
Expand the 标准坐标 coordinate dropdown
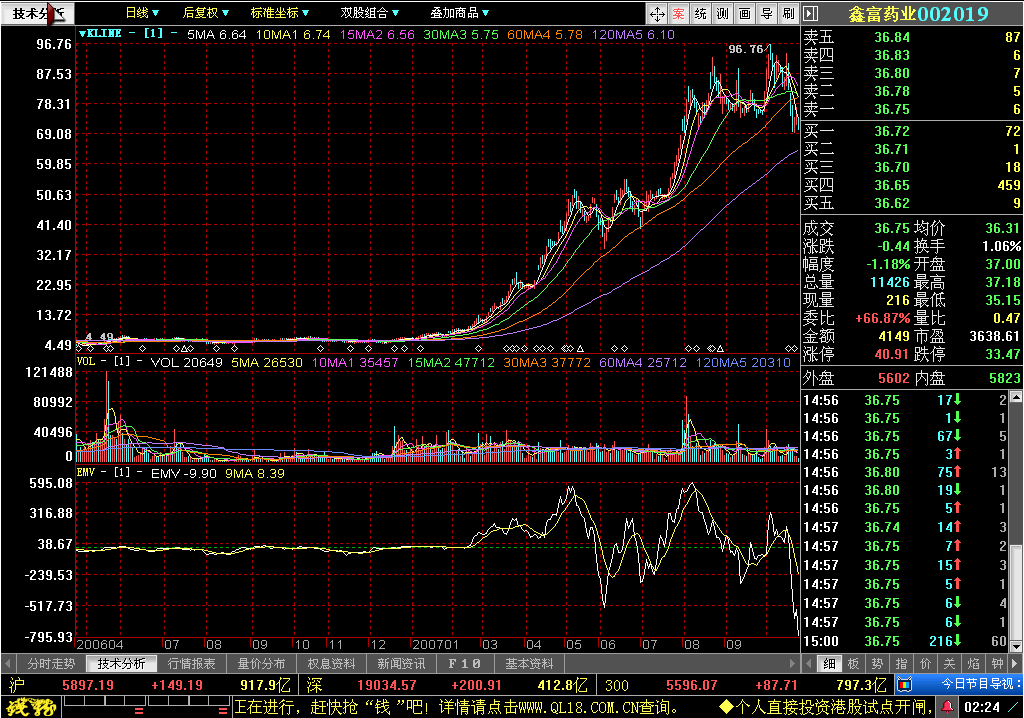(x=280, y=12)
